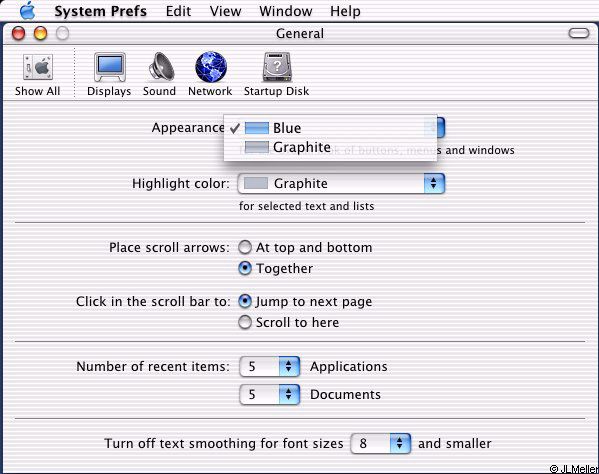Open the Highlight color dropdown
The width and height of the screenshot is (599, 474).
click(341, 183)
